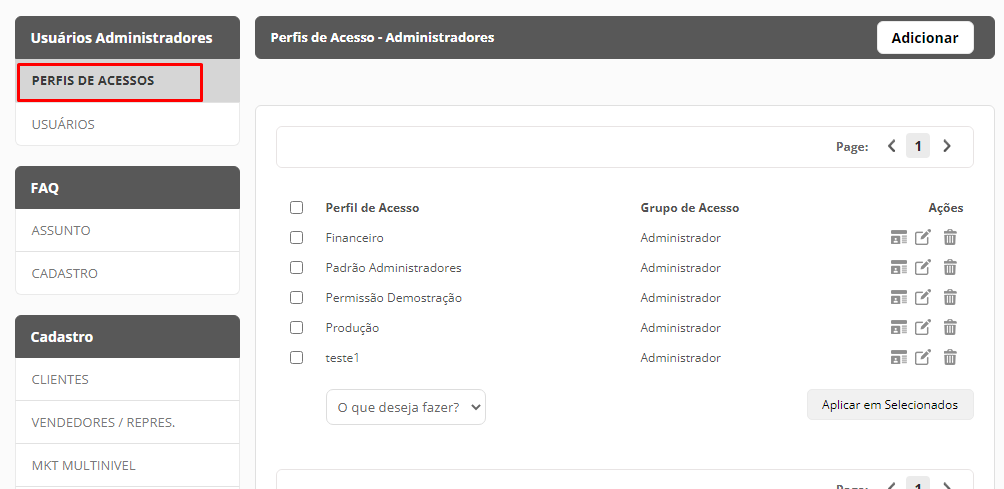The width and height of the screenshot is (1004, 489).
Task: Click trash icon for Produção row
Action: pos(950,328)
